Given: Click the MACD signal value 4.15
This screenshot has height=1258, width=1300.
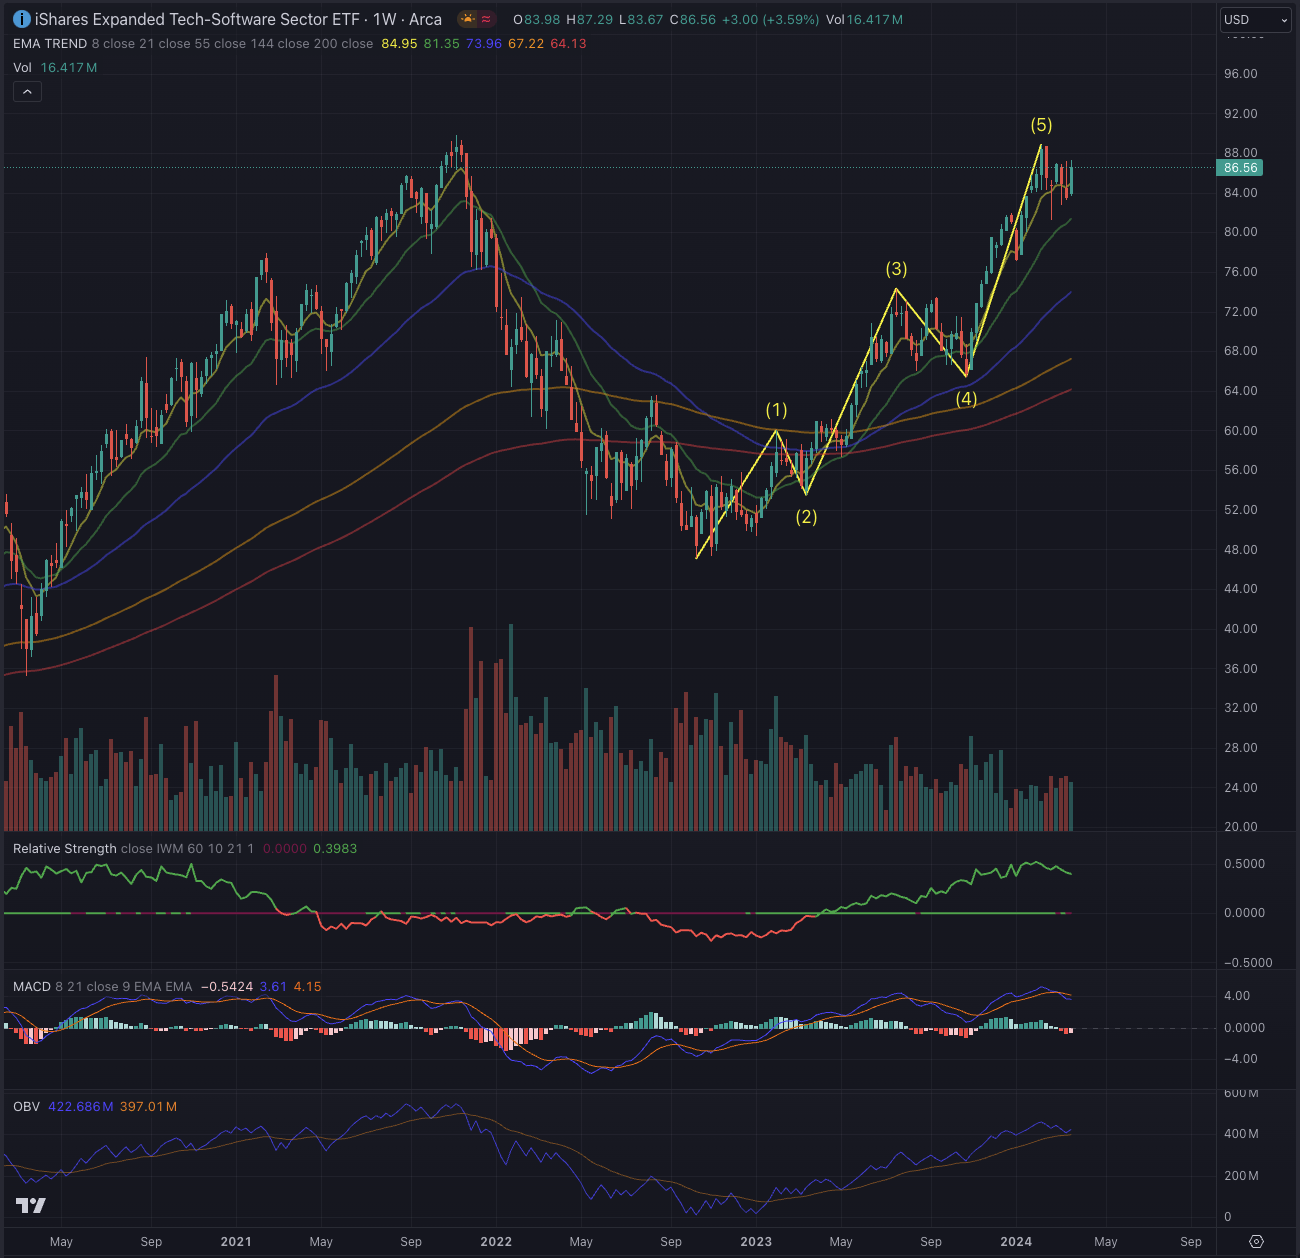Looking at the screenshot, I should coord(308,987).
